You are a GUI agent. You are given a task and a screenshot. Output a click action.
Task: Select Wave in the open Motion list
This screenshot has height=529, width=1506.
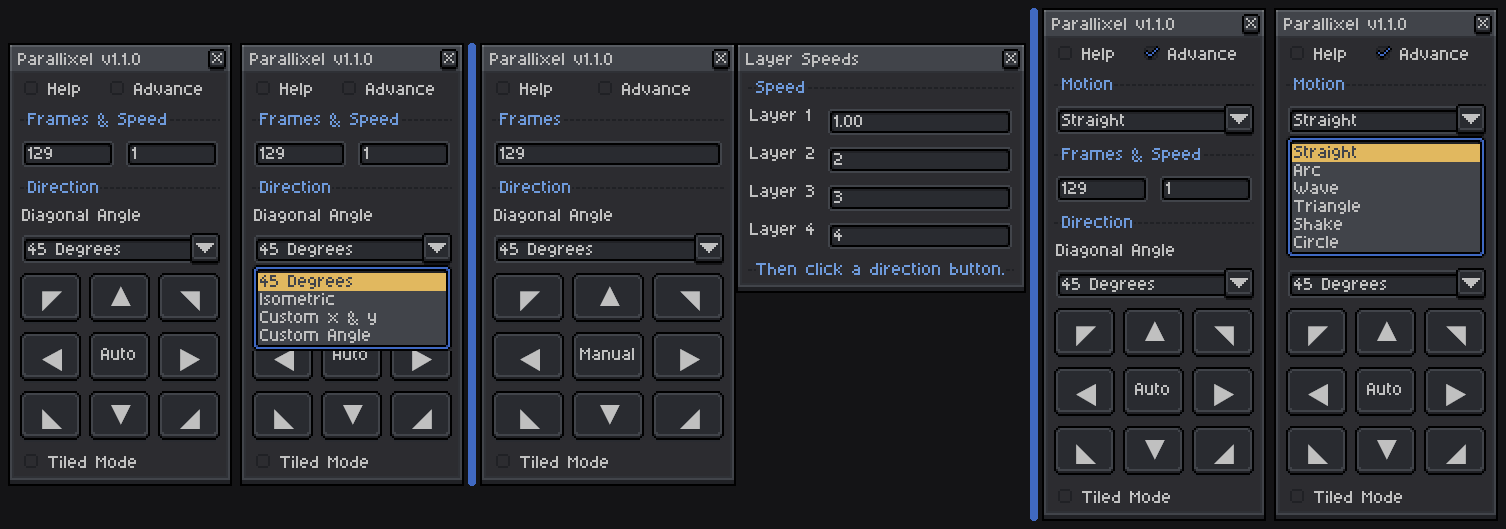click(x=1316, y=188)
